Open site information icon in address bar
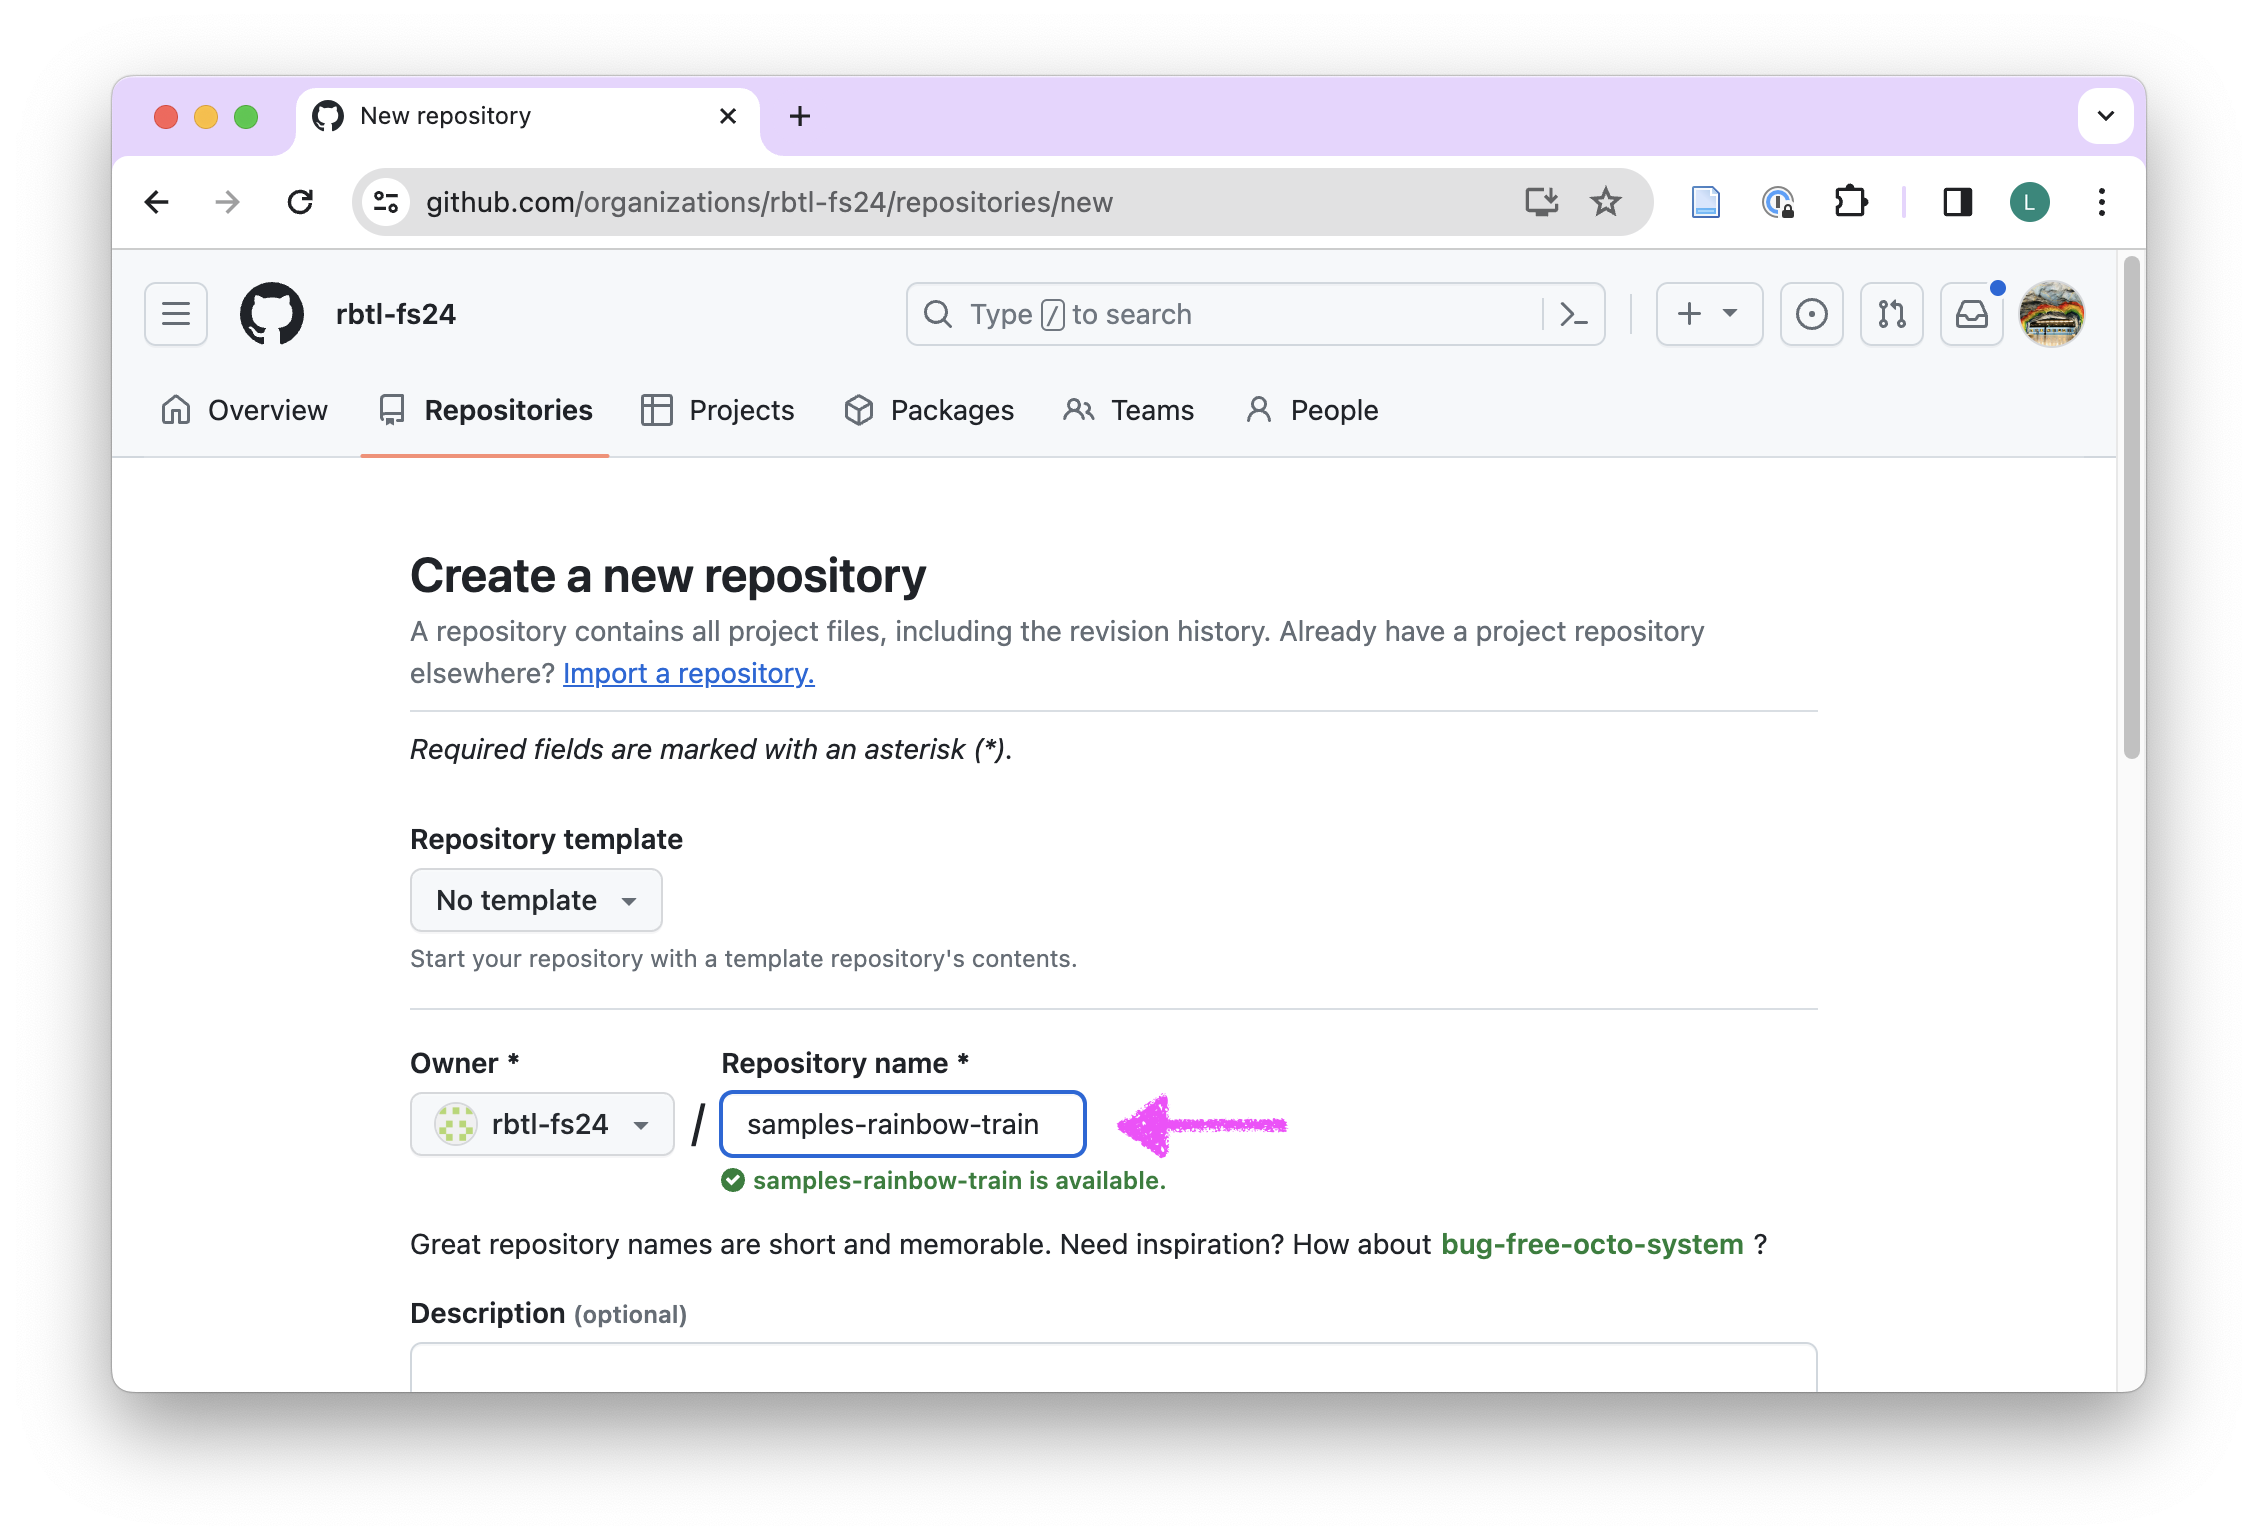 387,202
